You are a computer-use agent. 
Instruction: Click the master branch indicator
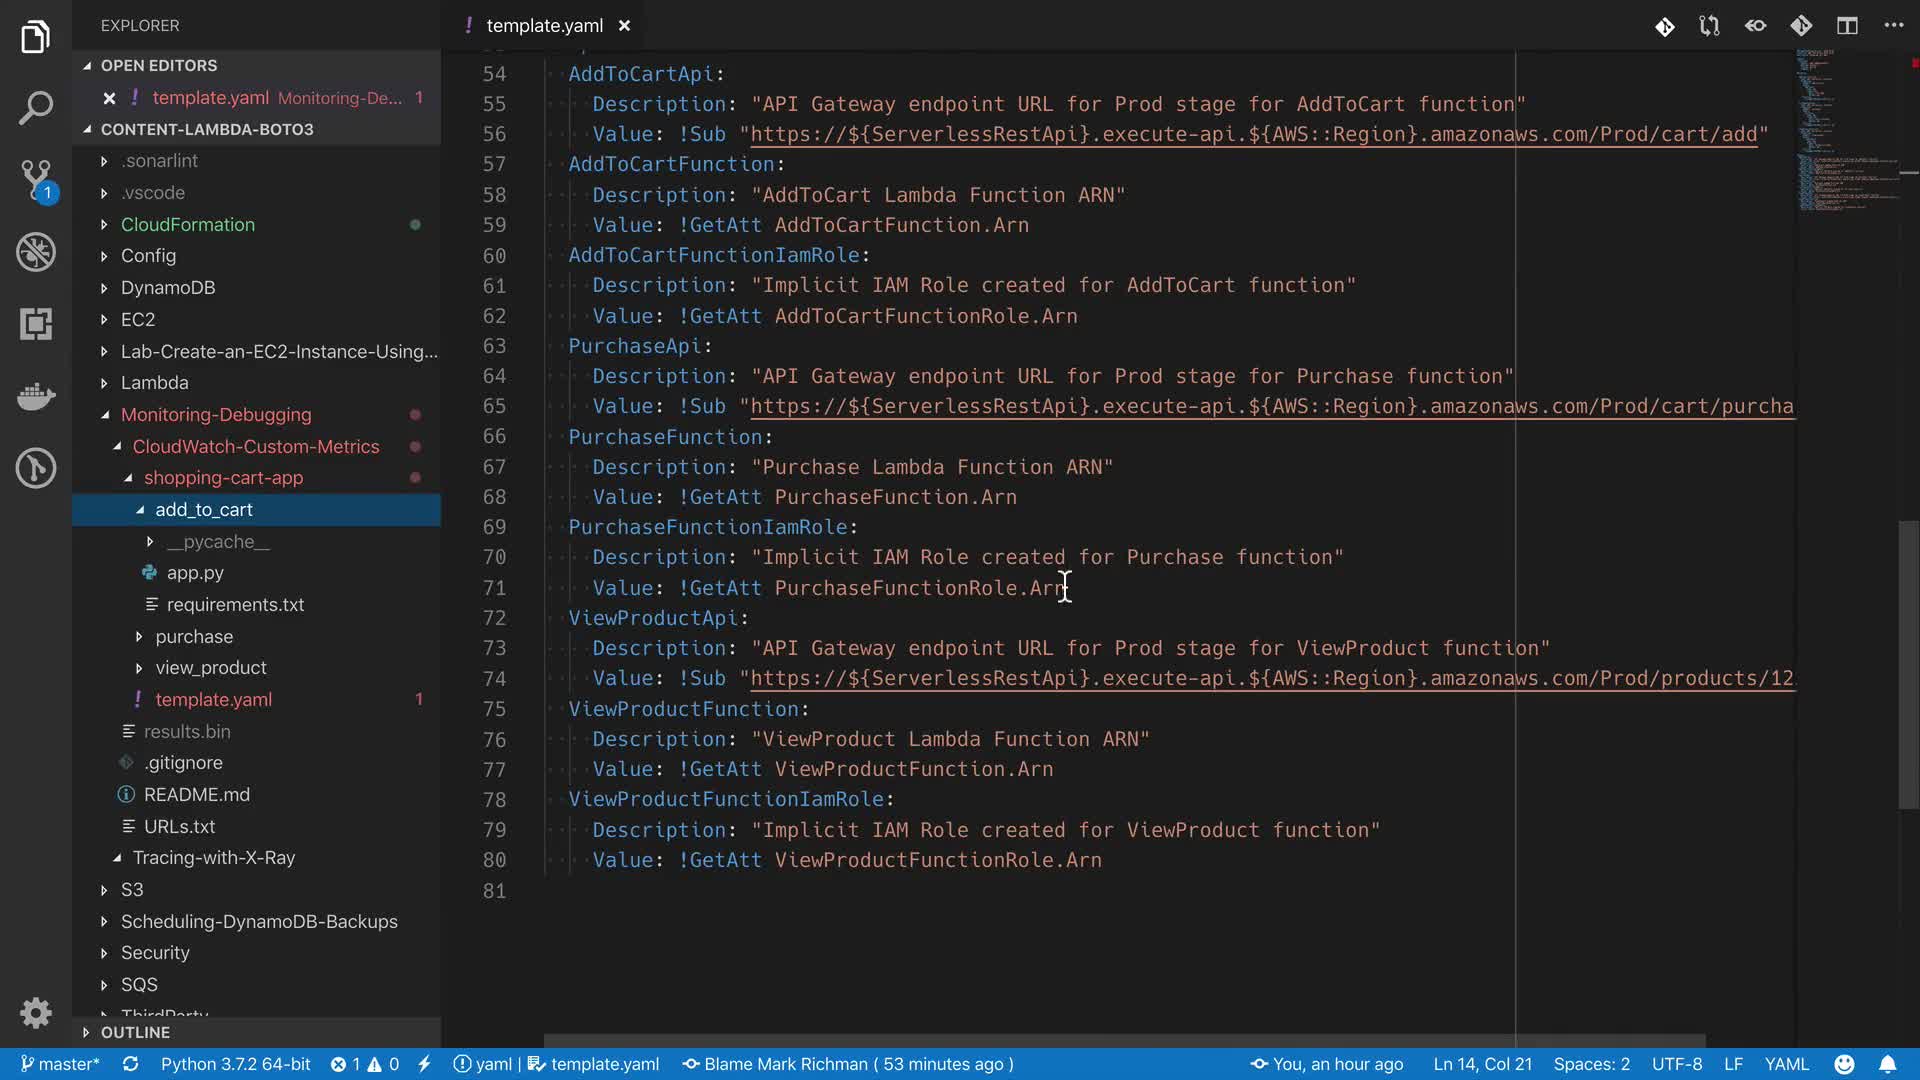click(60, 1064)
